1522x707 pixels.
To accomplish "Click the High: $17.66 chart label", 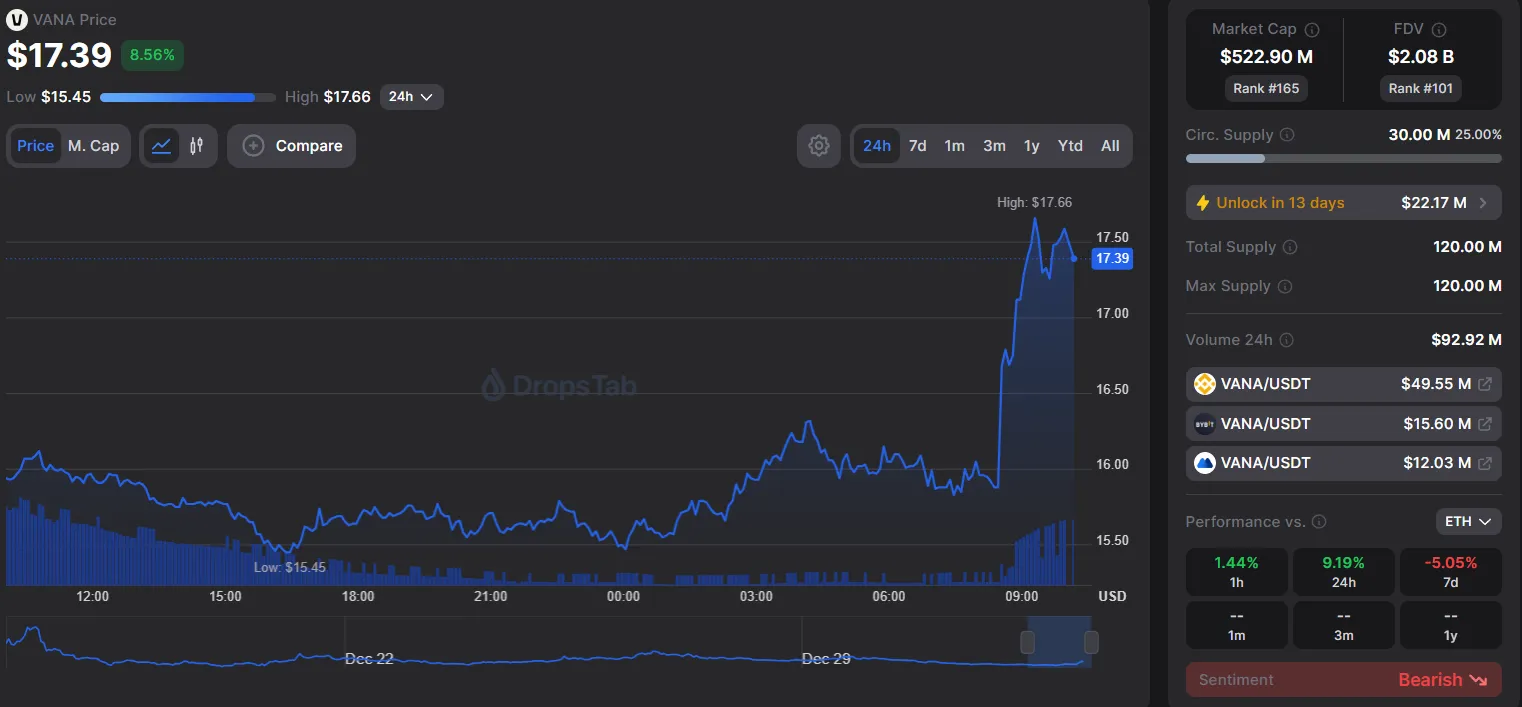I will point(1034,202).
